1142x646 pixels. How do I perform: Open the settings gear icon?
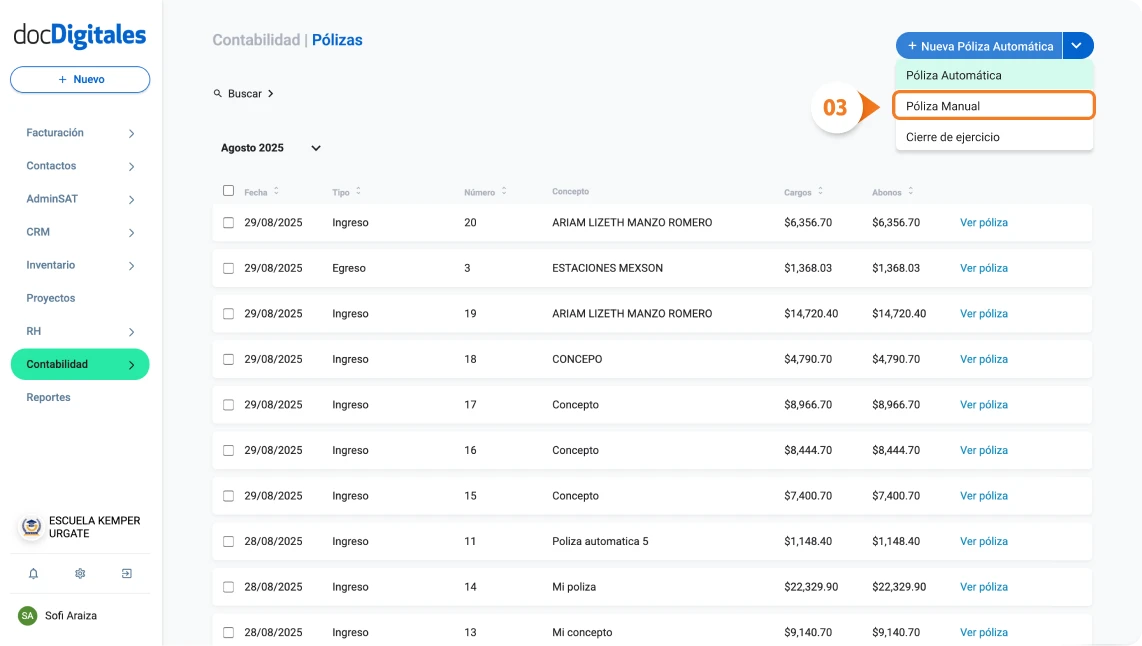click(79, 573)
